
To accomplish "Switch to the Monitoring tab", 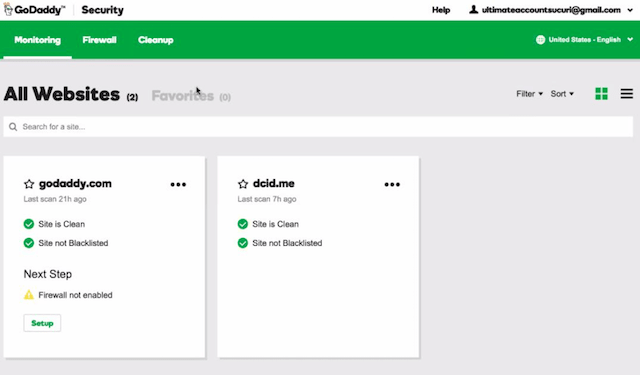I will click(38, 40).
